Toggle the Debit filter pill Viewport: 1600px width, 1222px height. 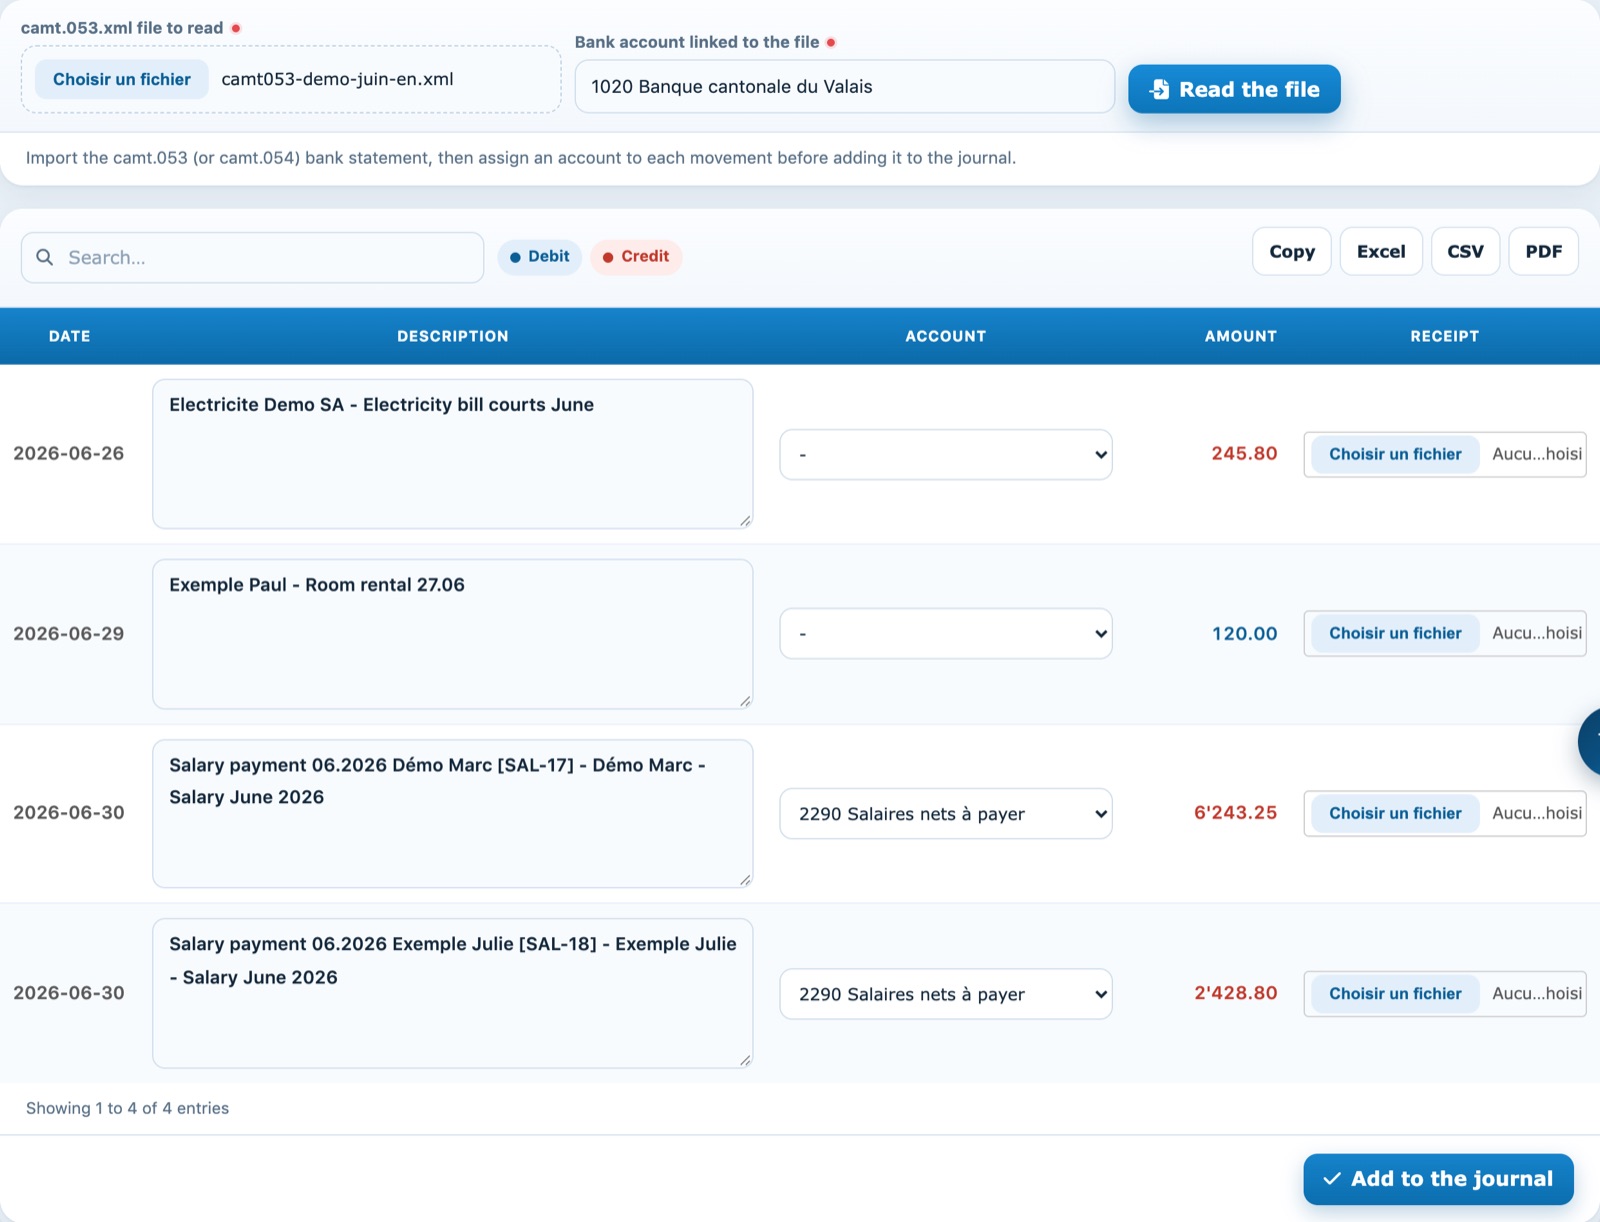coord(539,257)
